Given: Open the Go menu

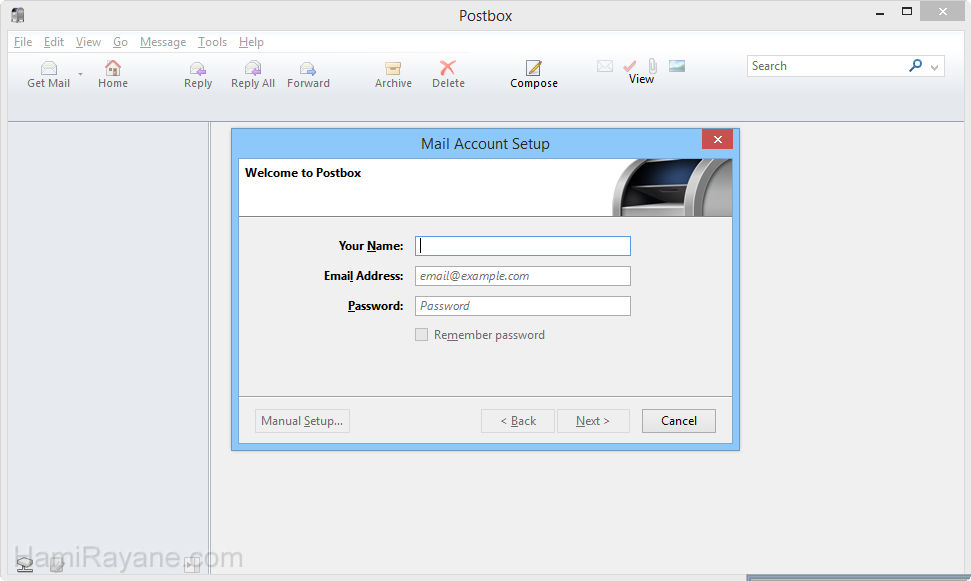Looking at the screenshot, I should 120,42.
